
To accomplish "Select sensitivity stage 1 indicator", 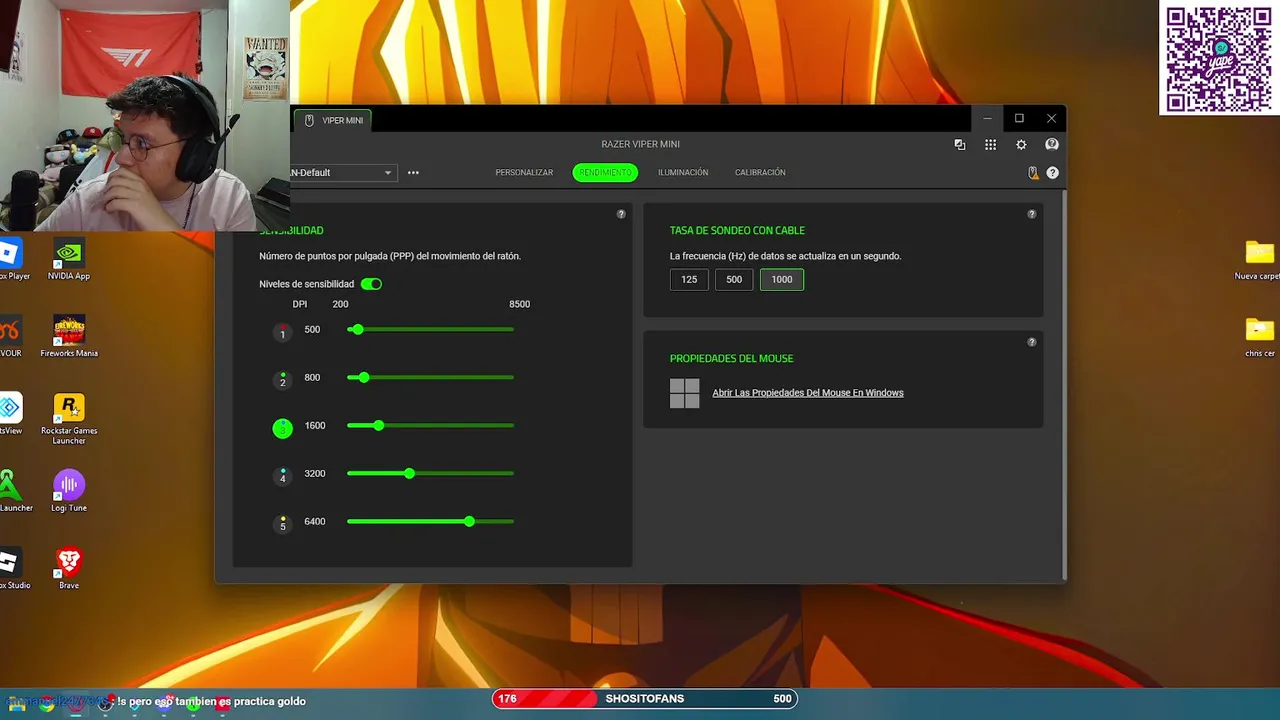I will pos(282,331).
